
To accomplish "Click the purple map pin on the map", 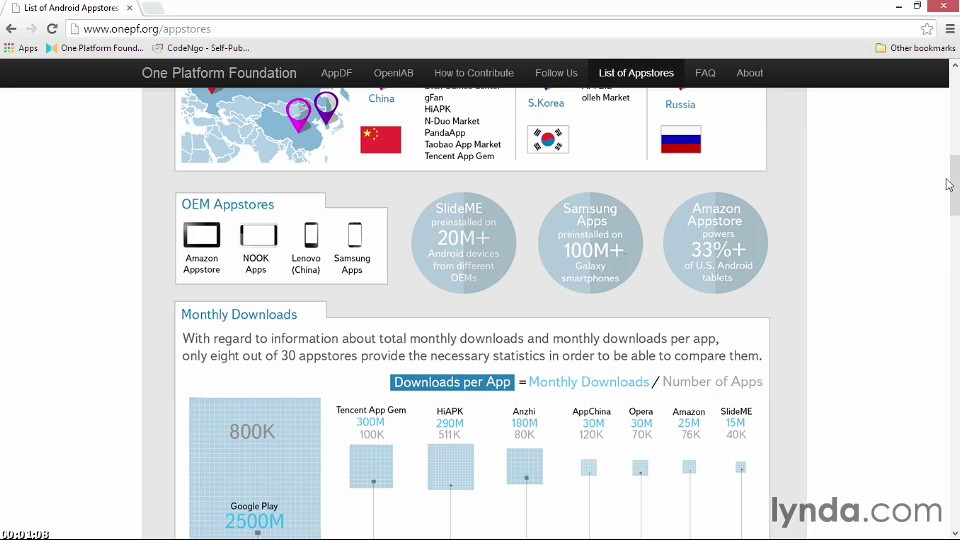I will (326, 108).
